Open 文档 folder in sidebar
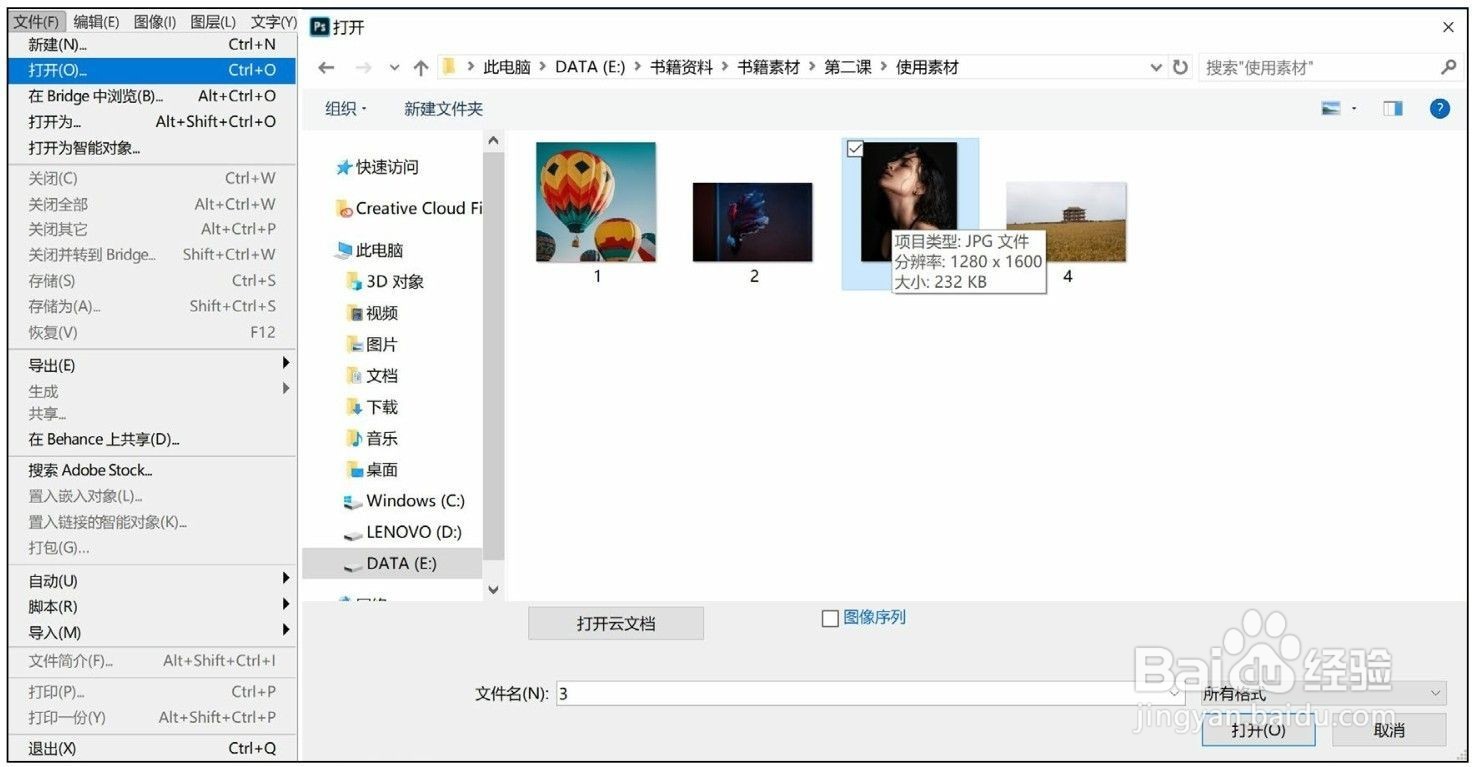Viewport: 1477px width, 767px height. (372, 375)
